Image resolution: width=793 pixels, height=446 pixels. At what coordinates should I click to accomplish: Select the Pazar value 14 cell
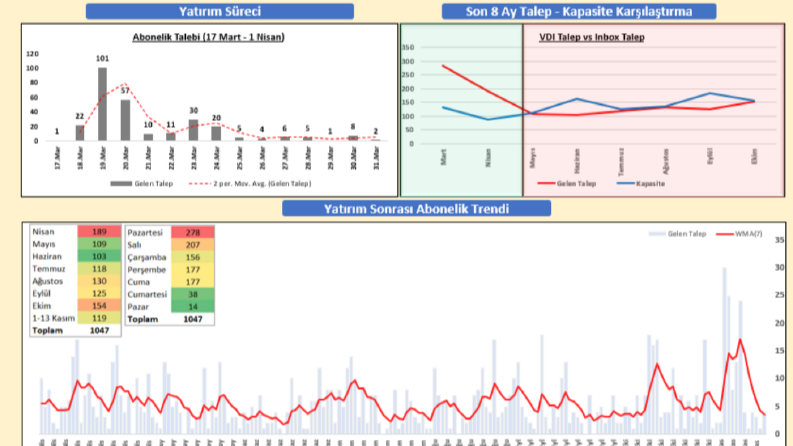click(x=193, y=306)
